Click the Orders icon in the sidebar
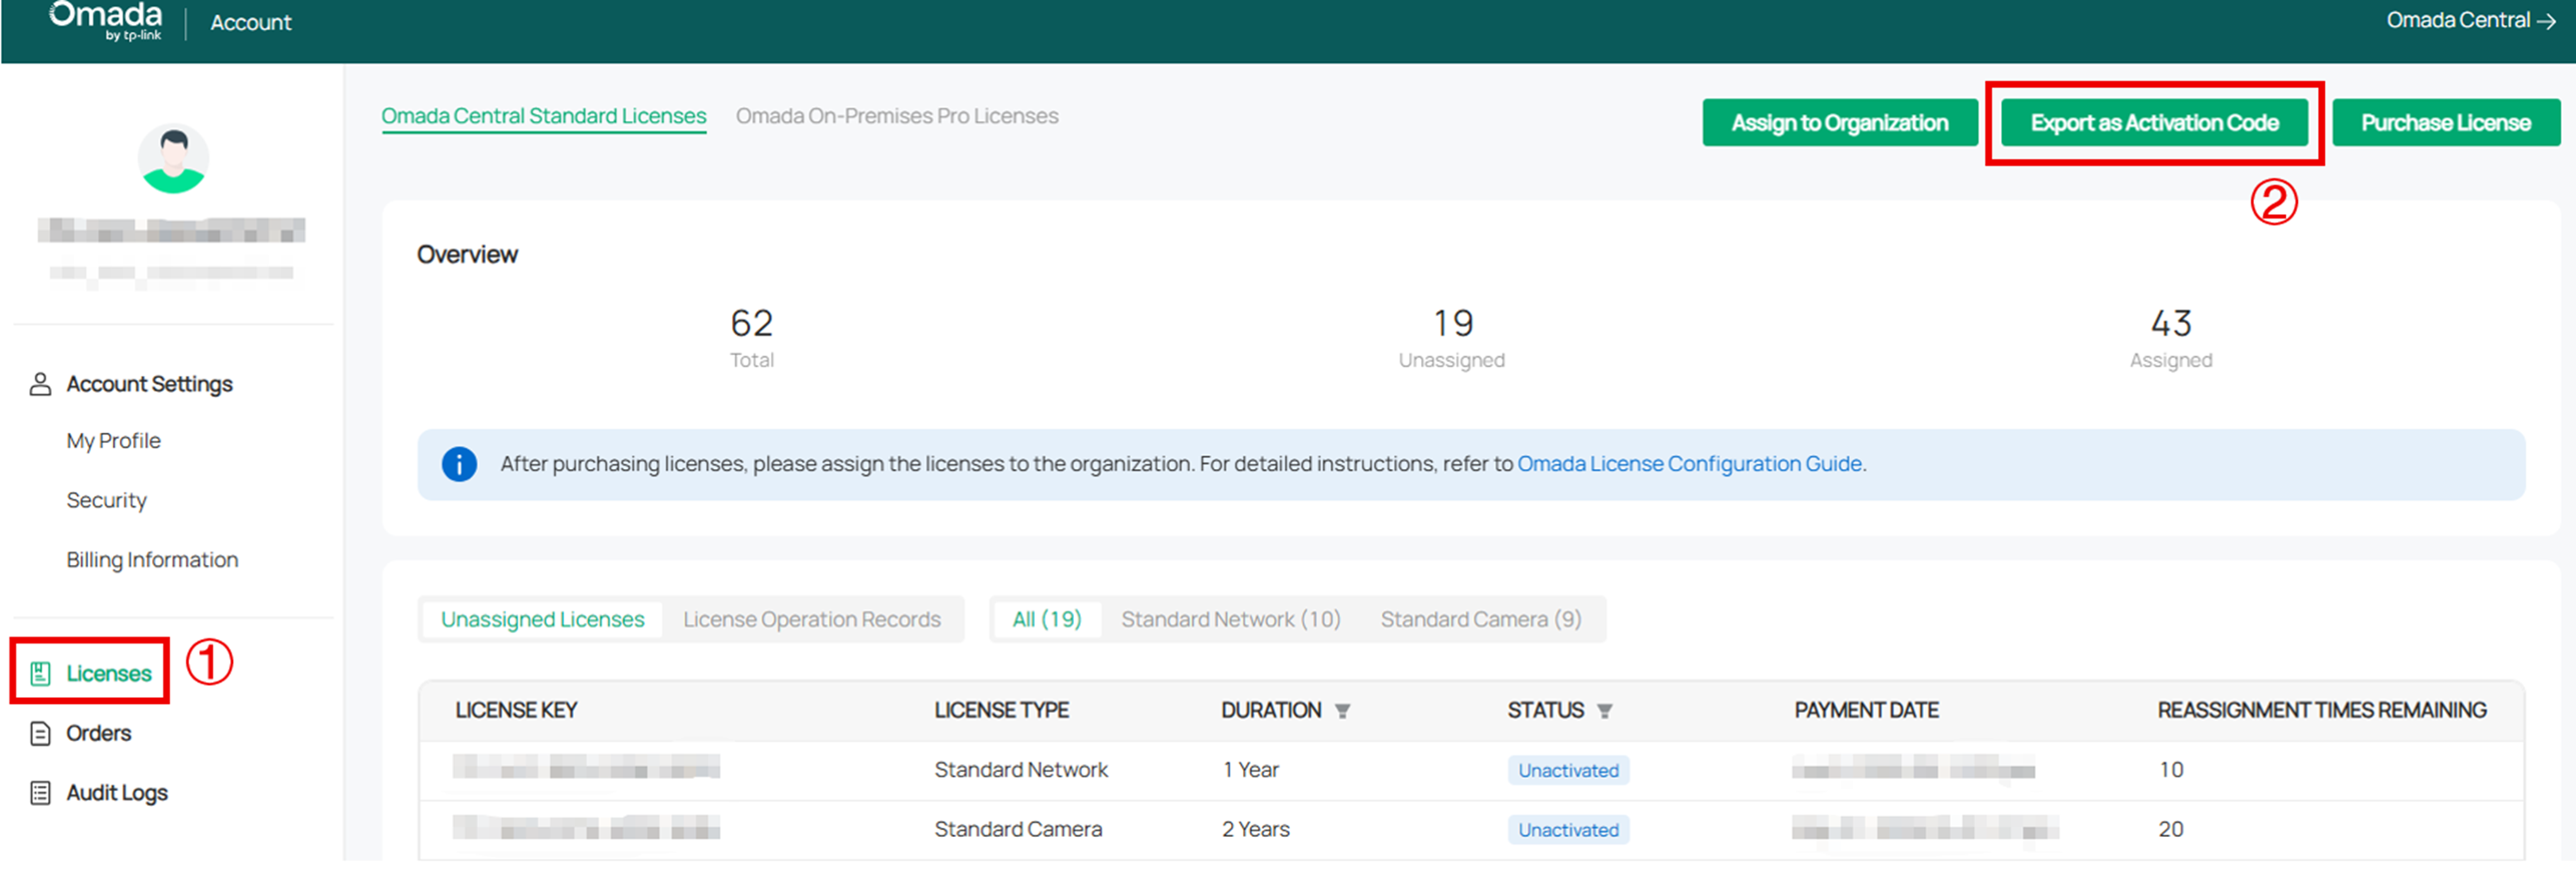The width and height of the screenshot is (2576, 881). coord(40,733)
